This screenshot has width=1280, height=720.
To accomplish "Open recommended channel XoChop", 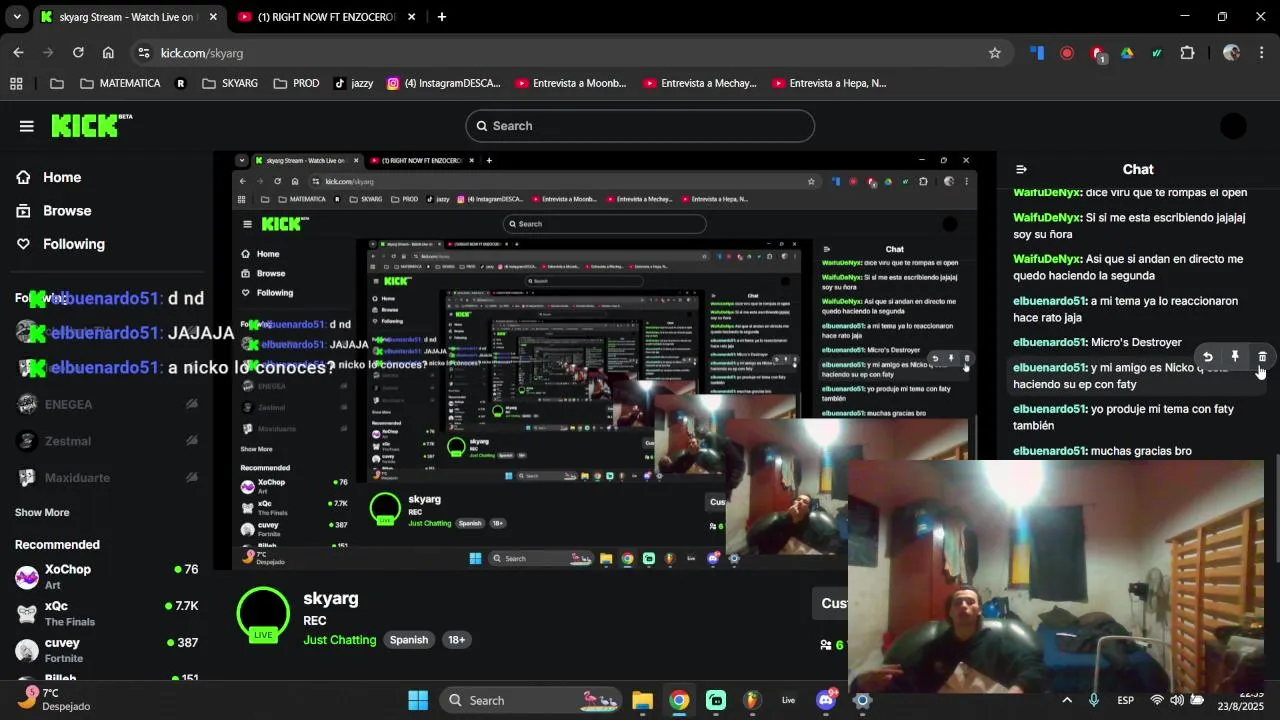I will [x=105, y=577].
